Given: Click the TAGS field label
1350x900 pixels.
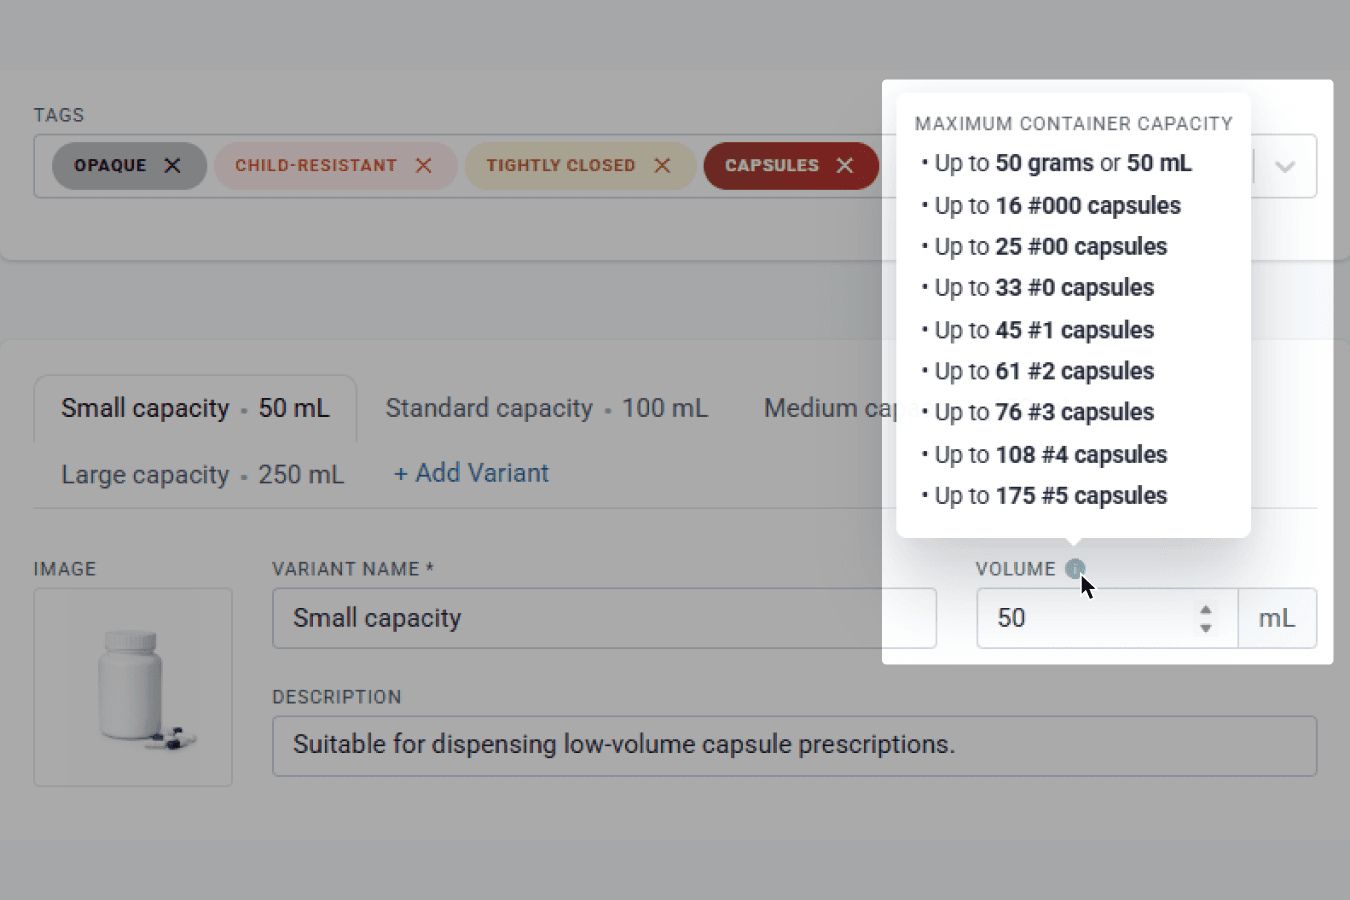Looking at the screenshot, I should click(x=59, y=115).
